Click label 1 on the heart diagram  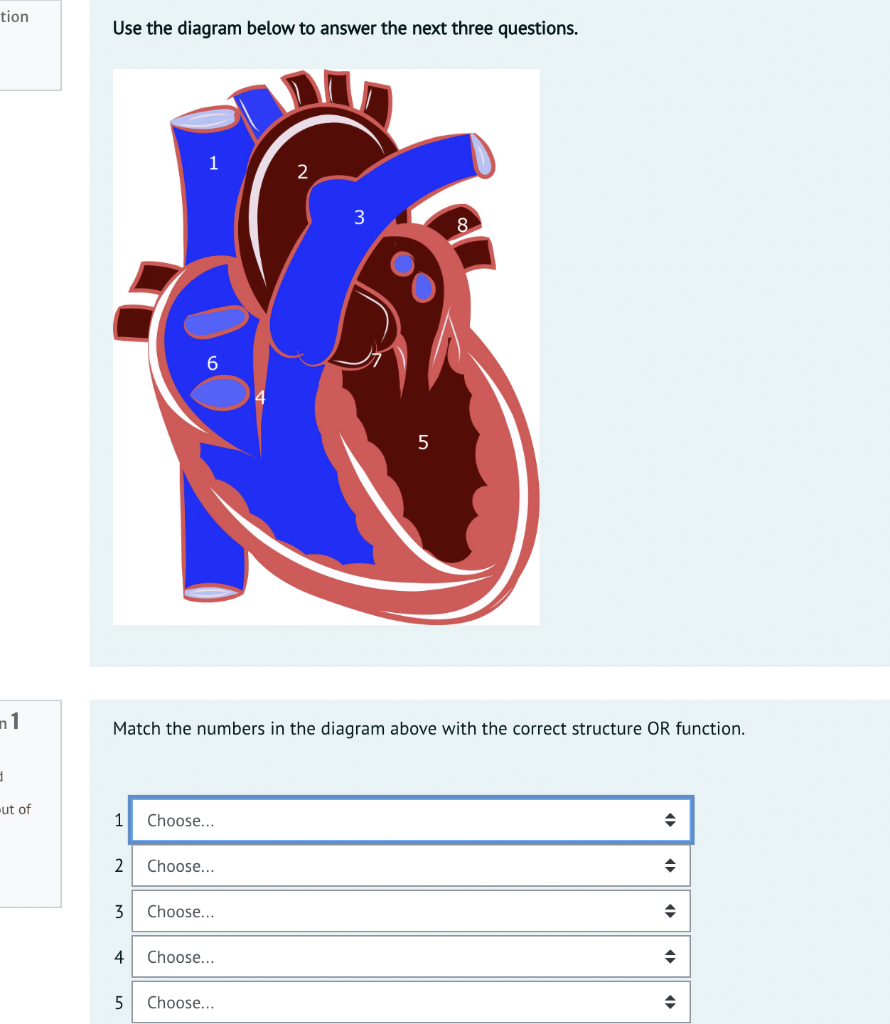214,163
